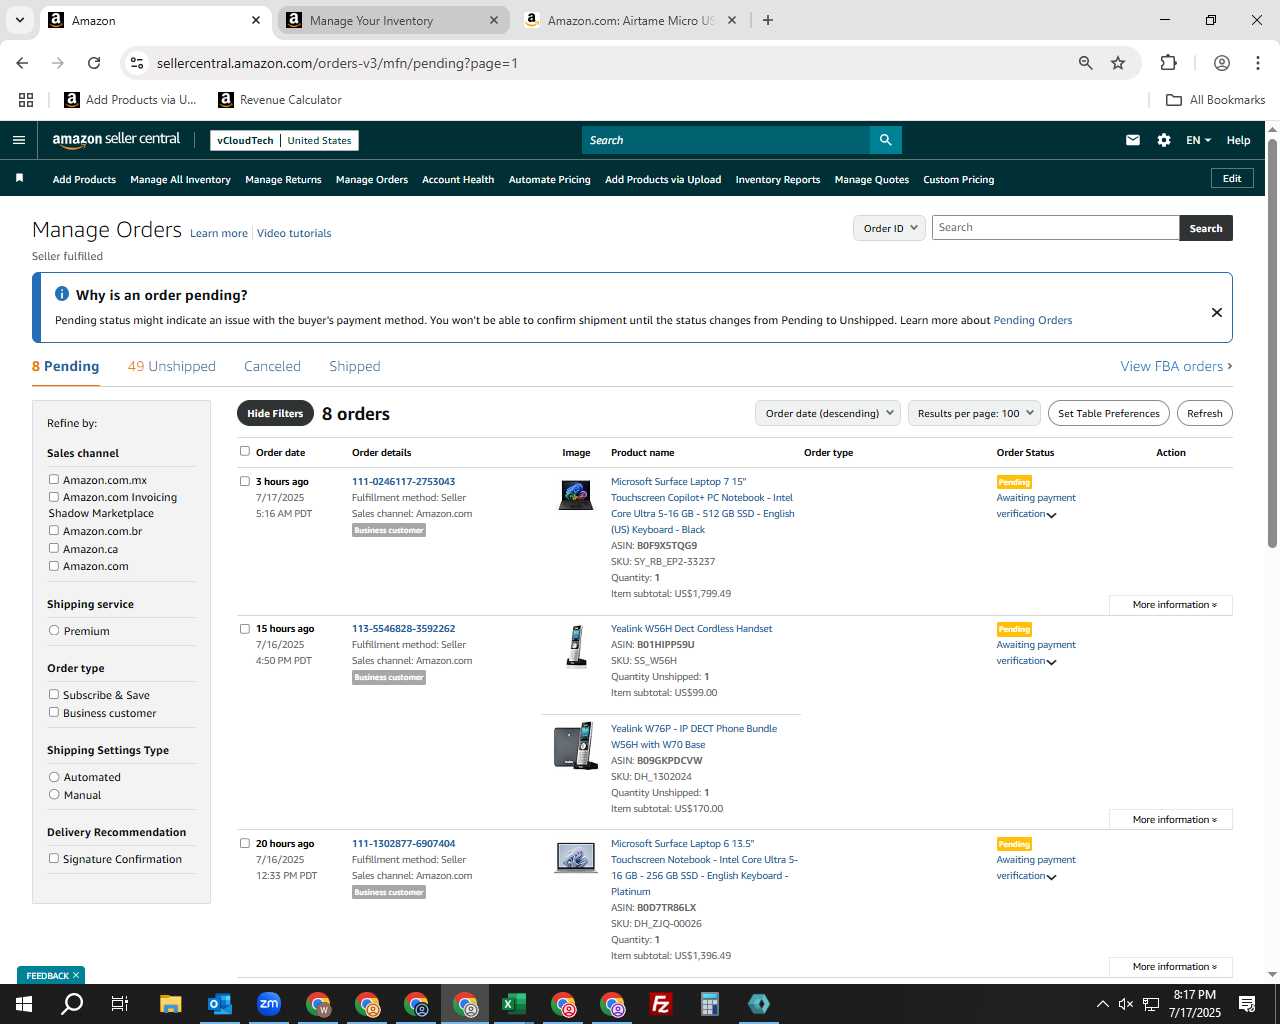Select the Manual shipping settings type
1280x1024 pixels.
(x=54, y=795)
